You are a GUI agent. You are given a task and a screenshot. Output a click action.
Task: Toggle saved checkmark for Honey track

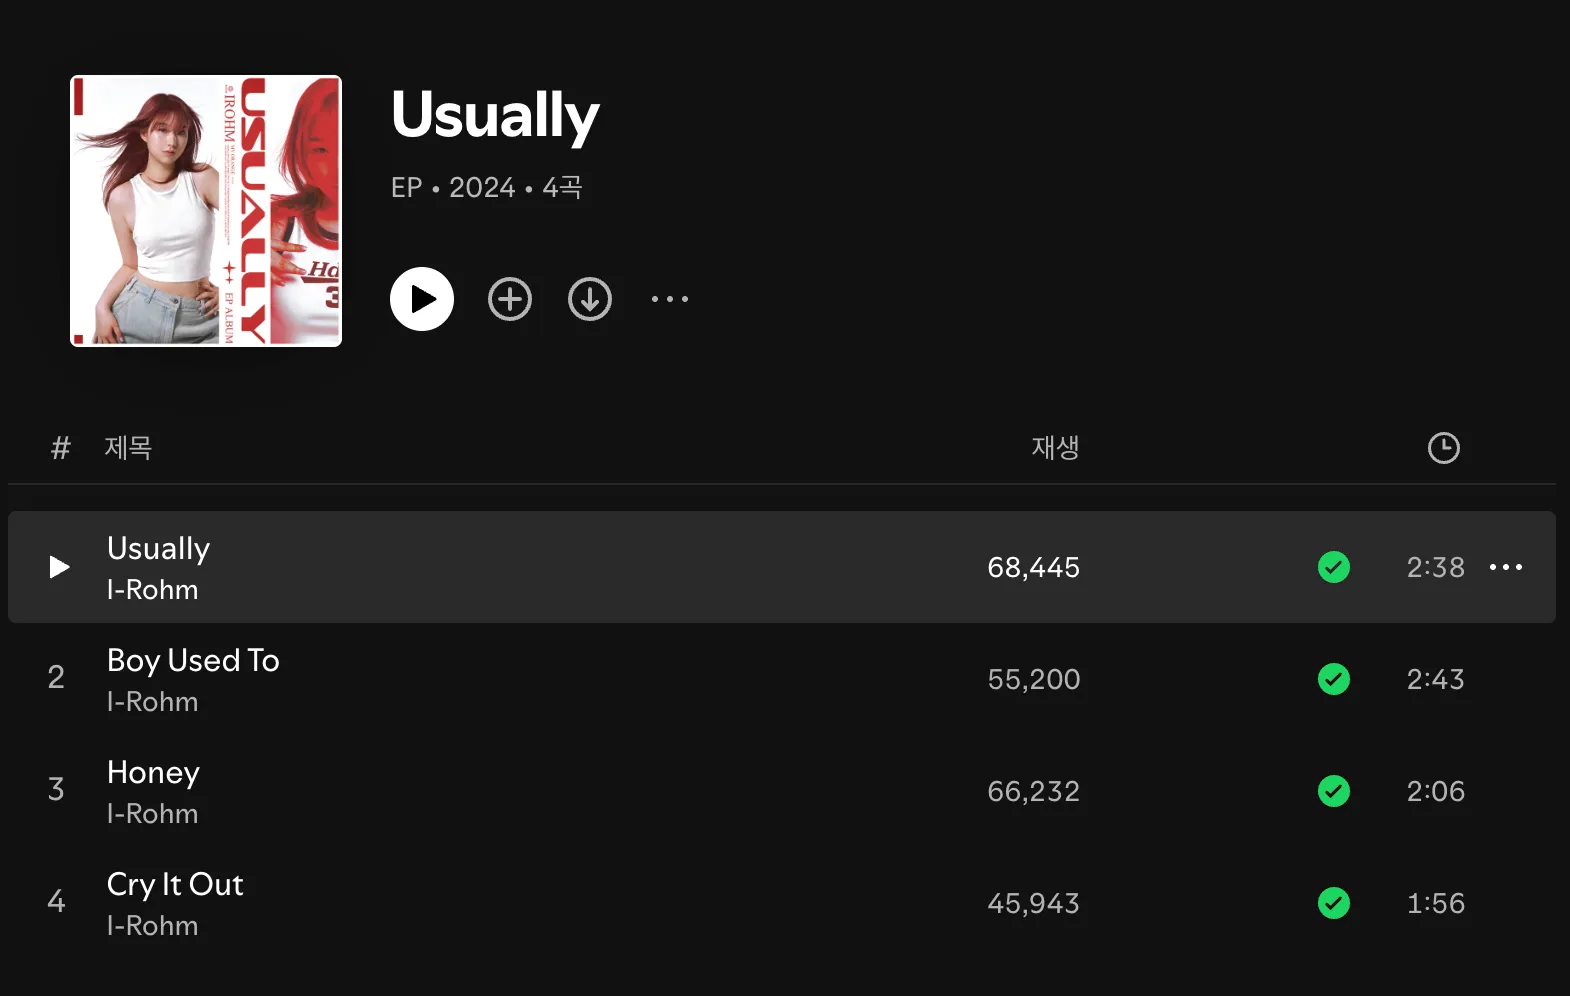[1334, 791]
